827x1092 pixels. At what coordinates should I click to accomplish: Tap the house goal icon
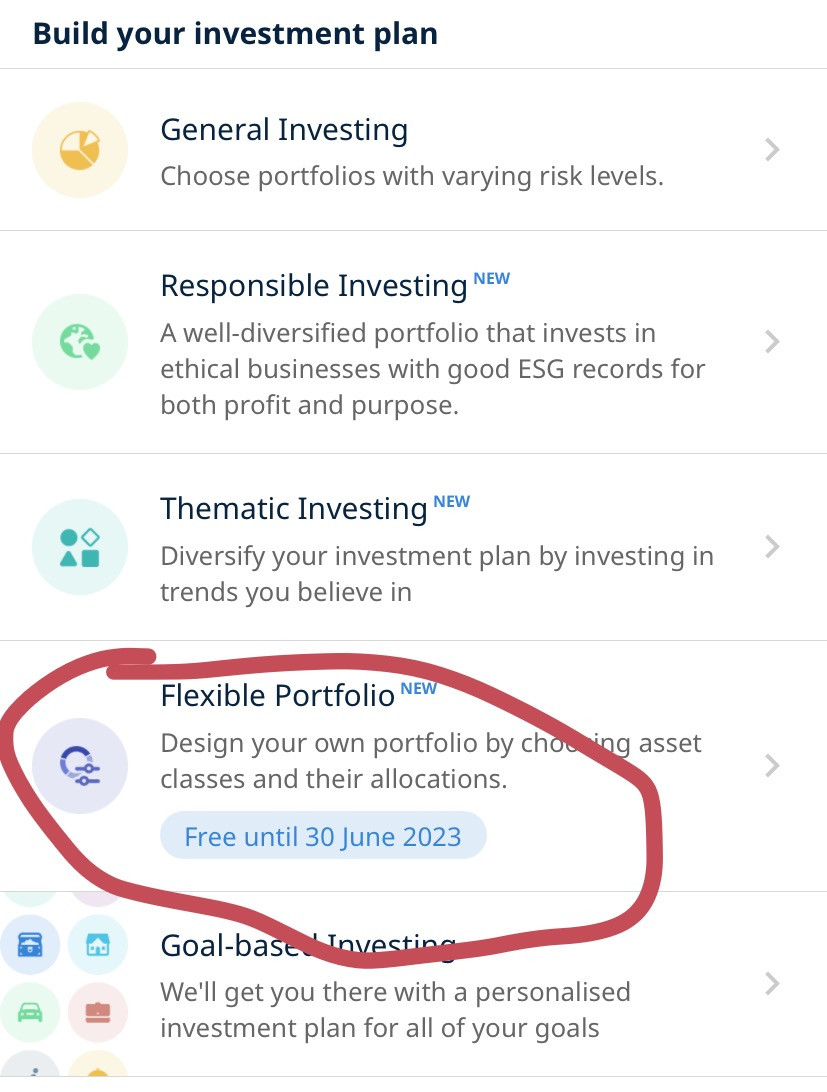pyautogui.click(x=98, y=945)
